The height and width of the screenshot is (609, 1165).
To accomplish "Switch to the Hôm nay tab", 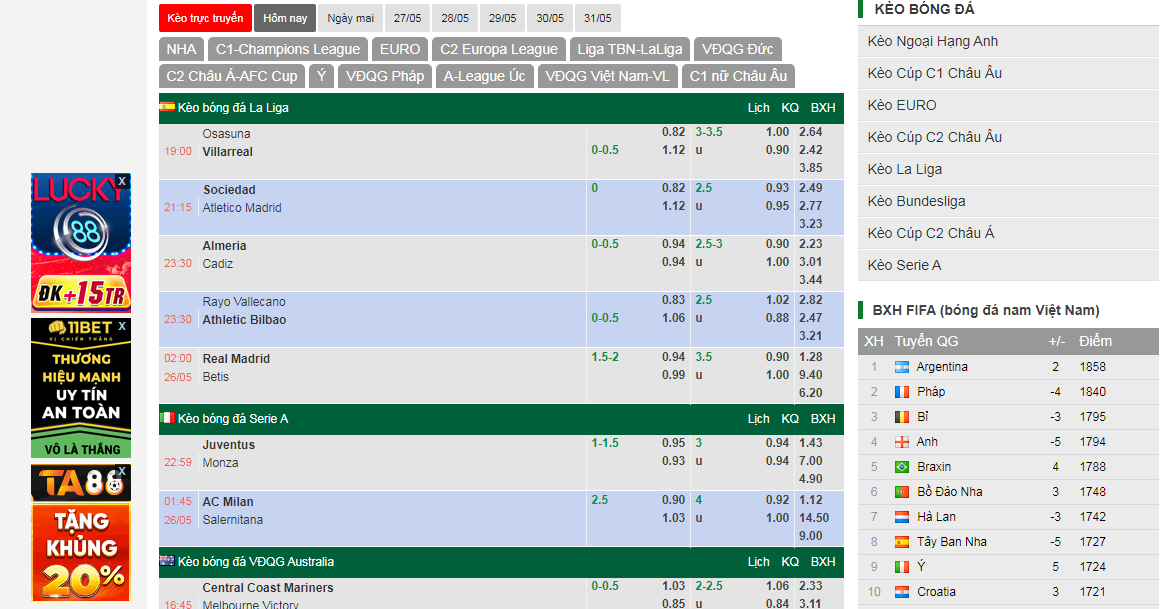I will [x=285, y=18].
